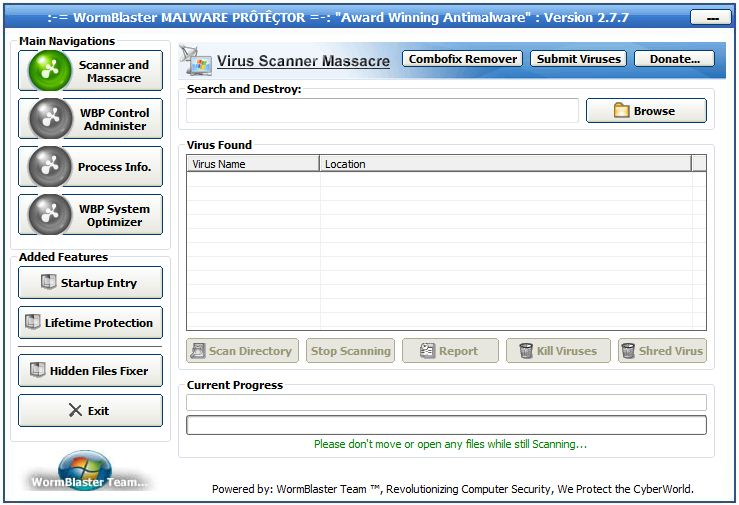Screen dimensions: 739x505
Task: Click gray Process Info. fan icon
Action: 50,167
